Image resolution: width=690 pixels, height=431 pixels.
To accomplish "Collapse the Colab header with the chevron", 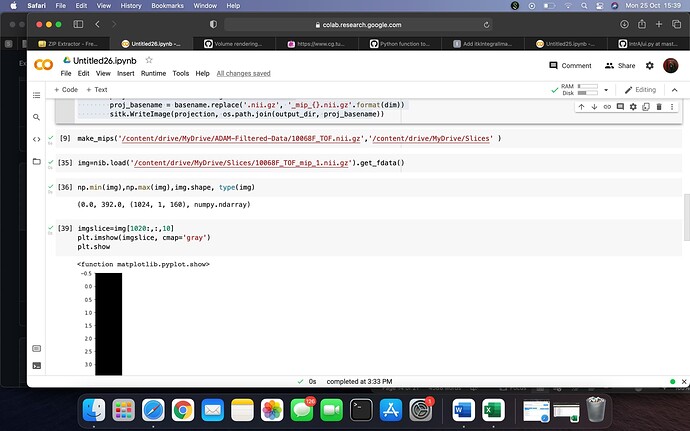I will coord(674,90).
